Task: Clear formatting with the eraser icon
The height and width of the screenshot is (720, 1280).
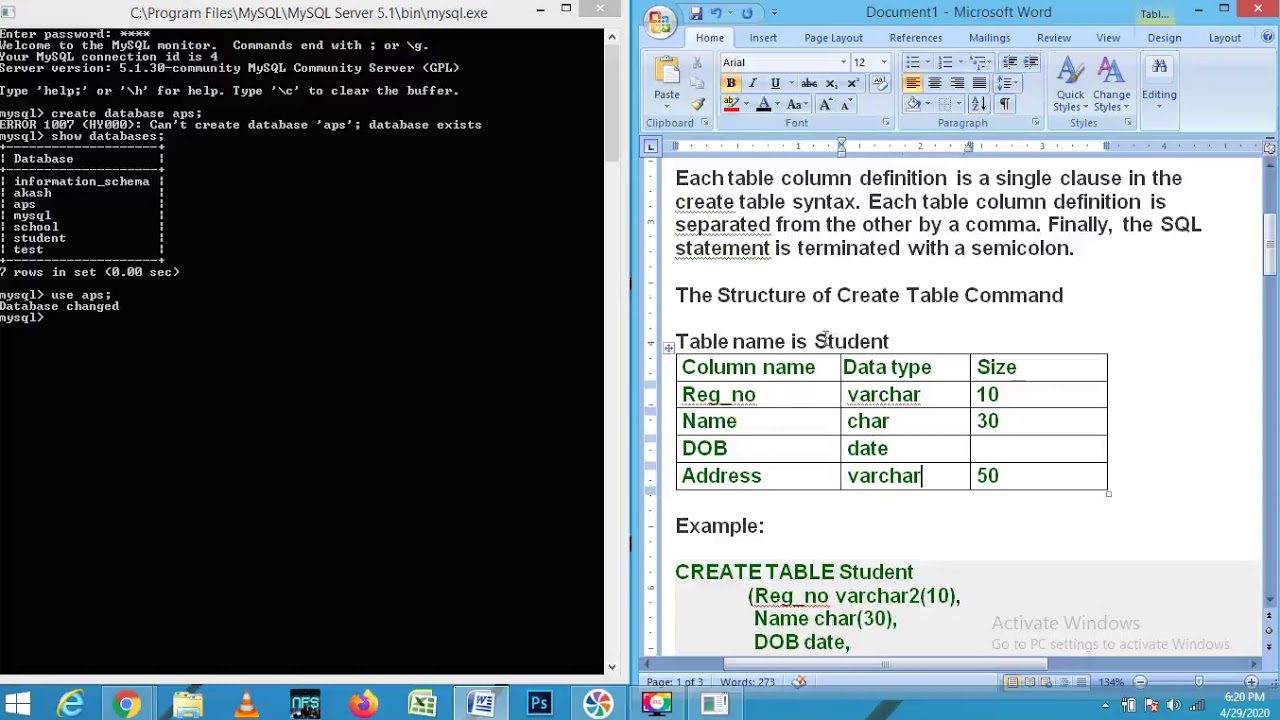Action: point(880,83)
